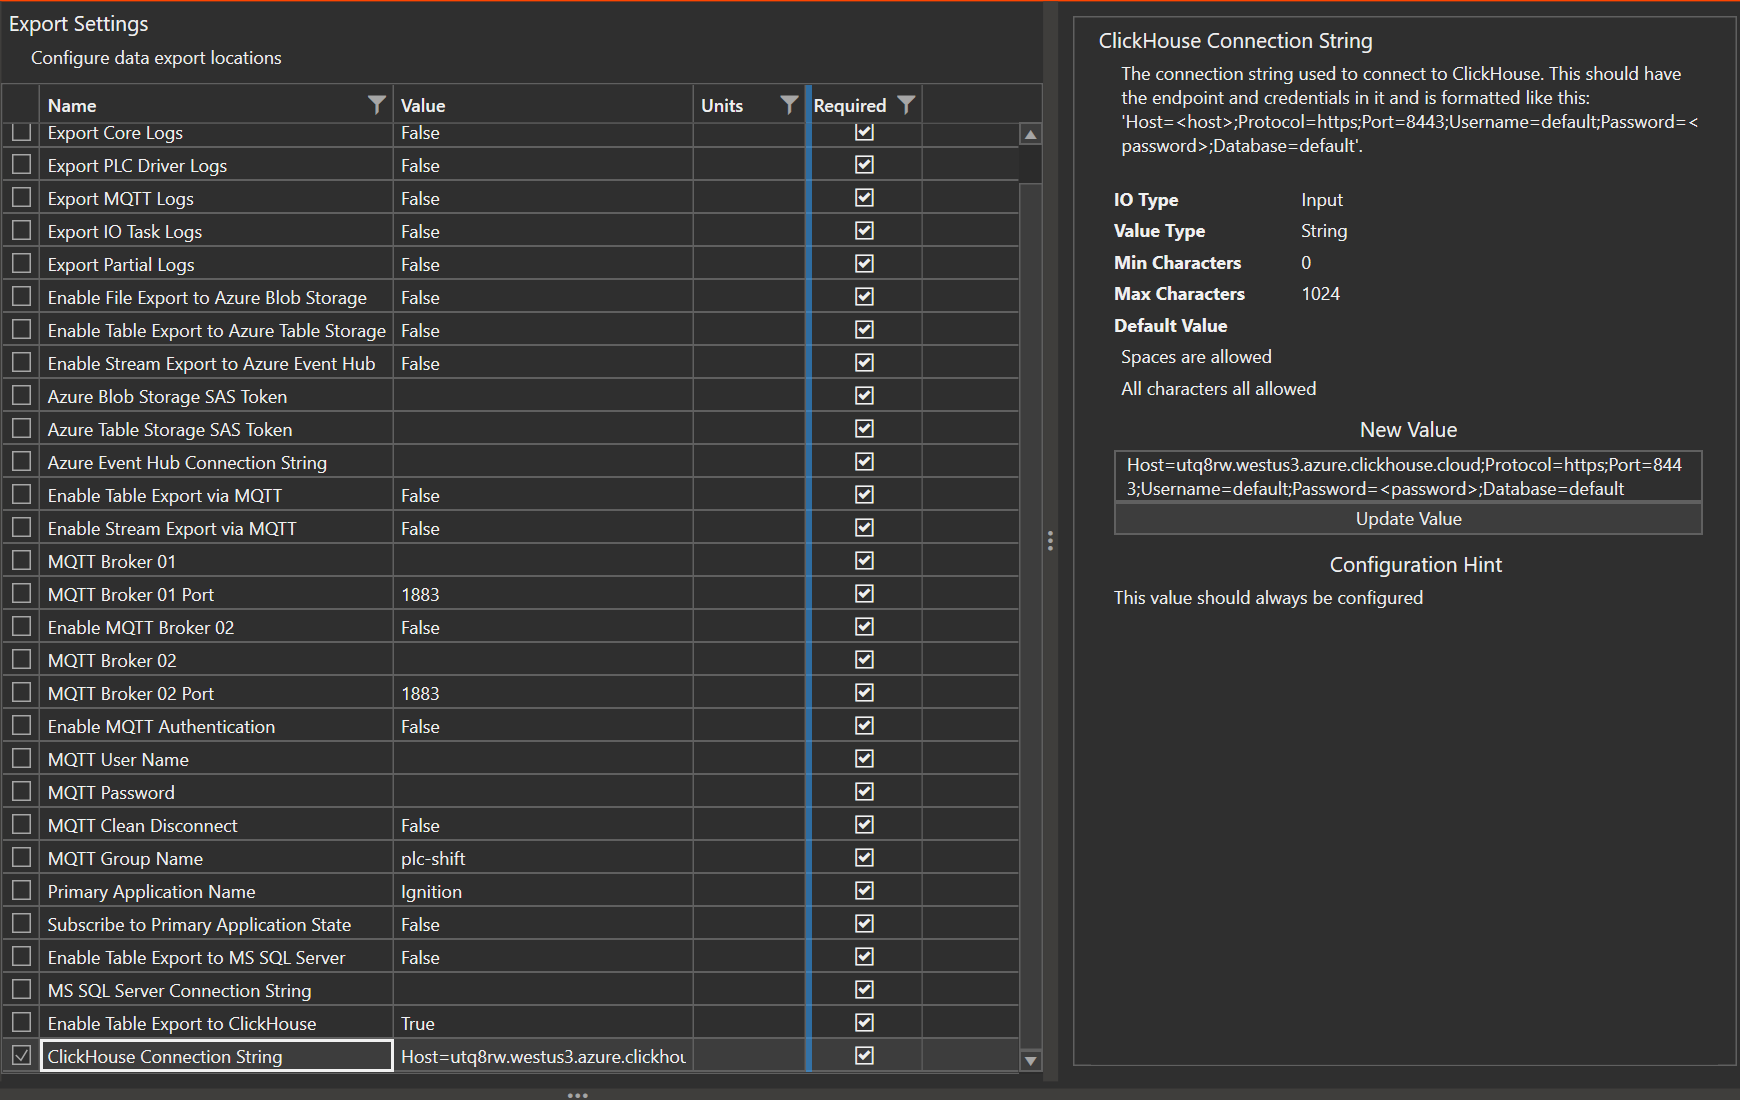Viewport: 1740px width, 1100px height.
Task: Toggle Required checkbox for MQTT Password
Action: pyautogui.click(x=864, y=792)
